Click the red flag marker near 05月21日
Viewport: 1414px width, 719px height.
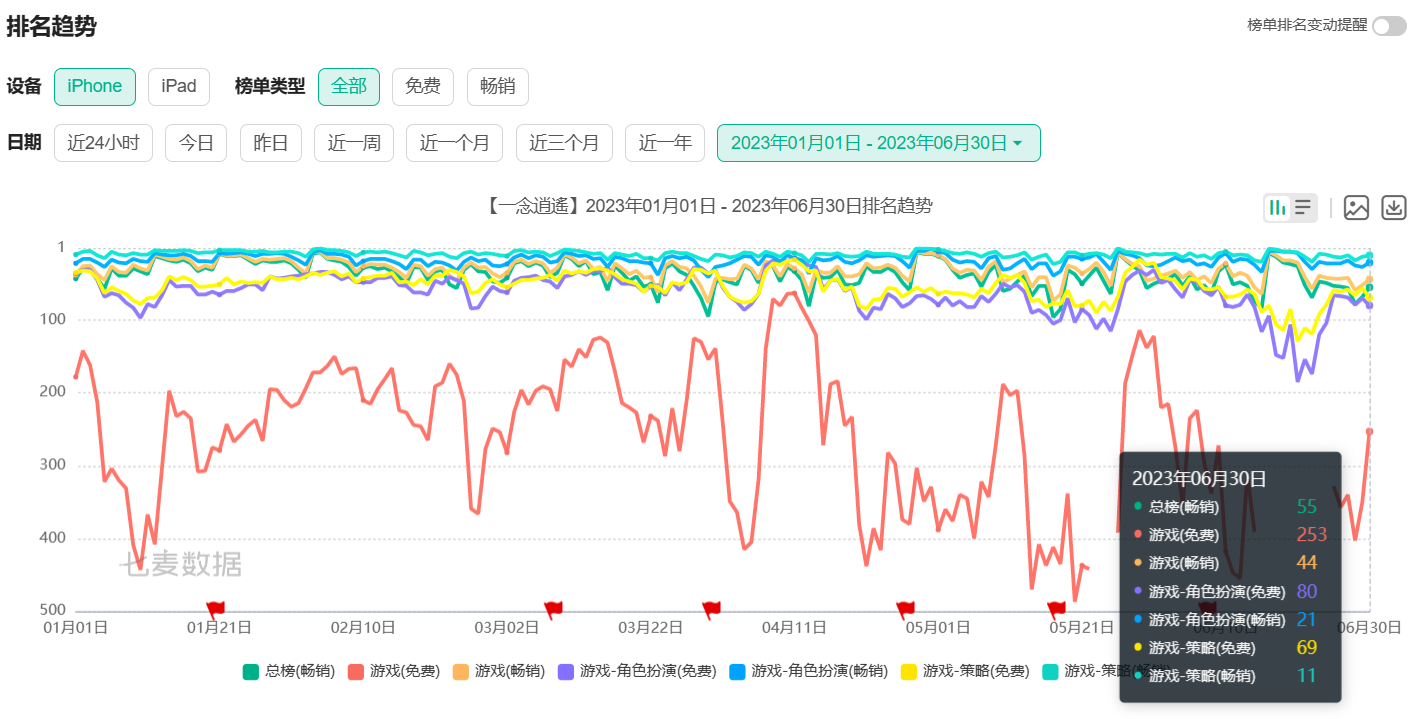pos(1056,608)
